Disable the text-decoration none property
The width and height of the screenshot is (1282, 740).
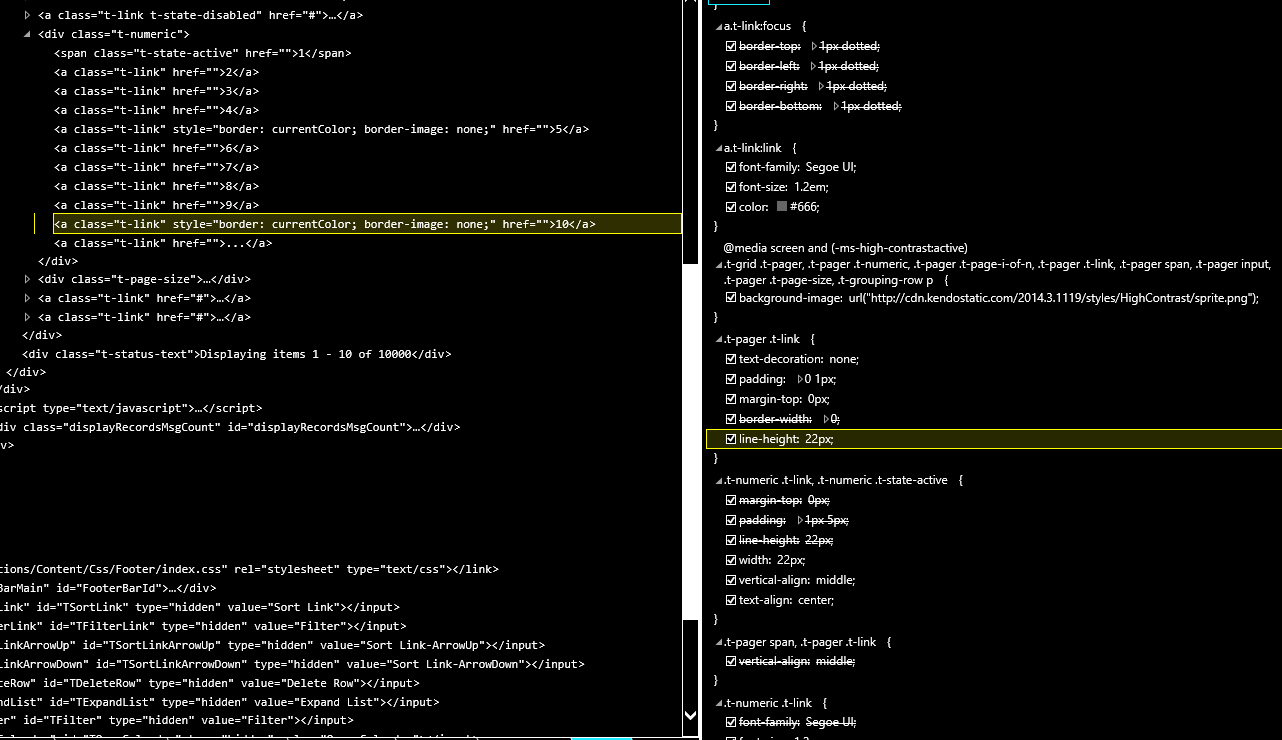pyautogui.click(x=731, y=359)
